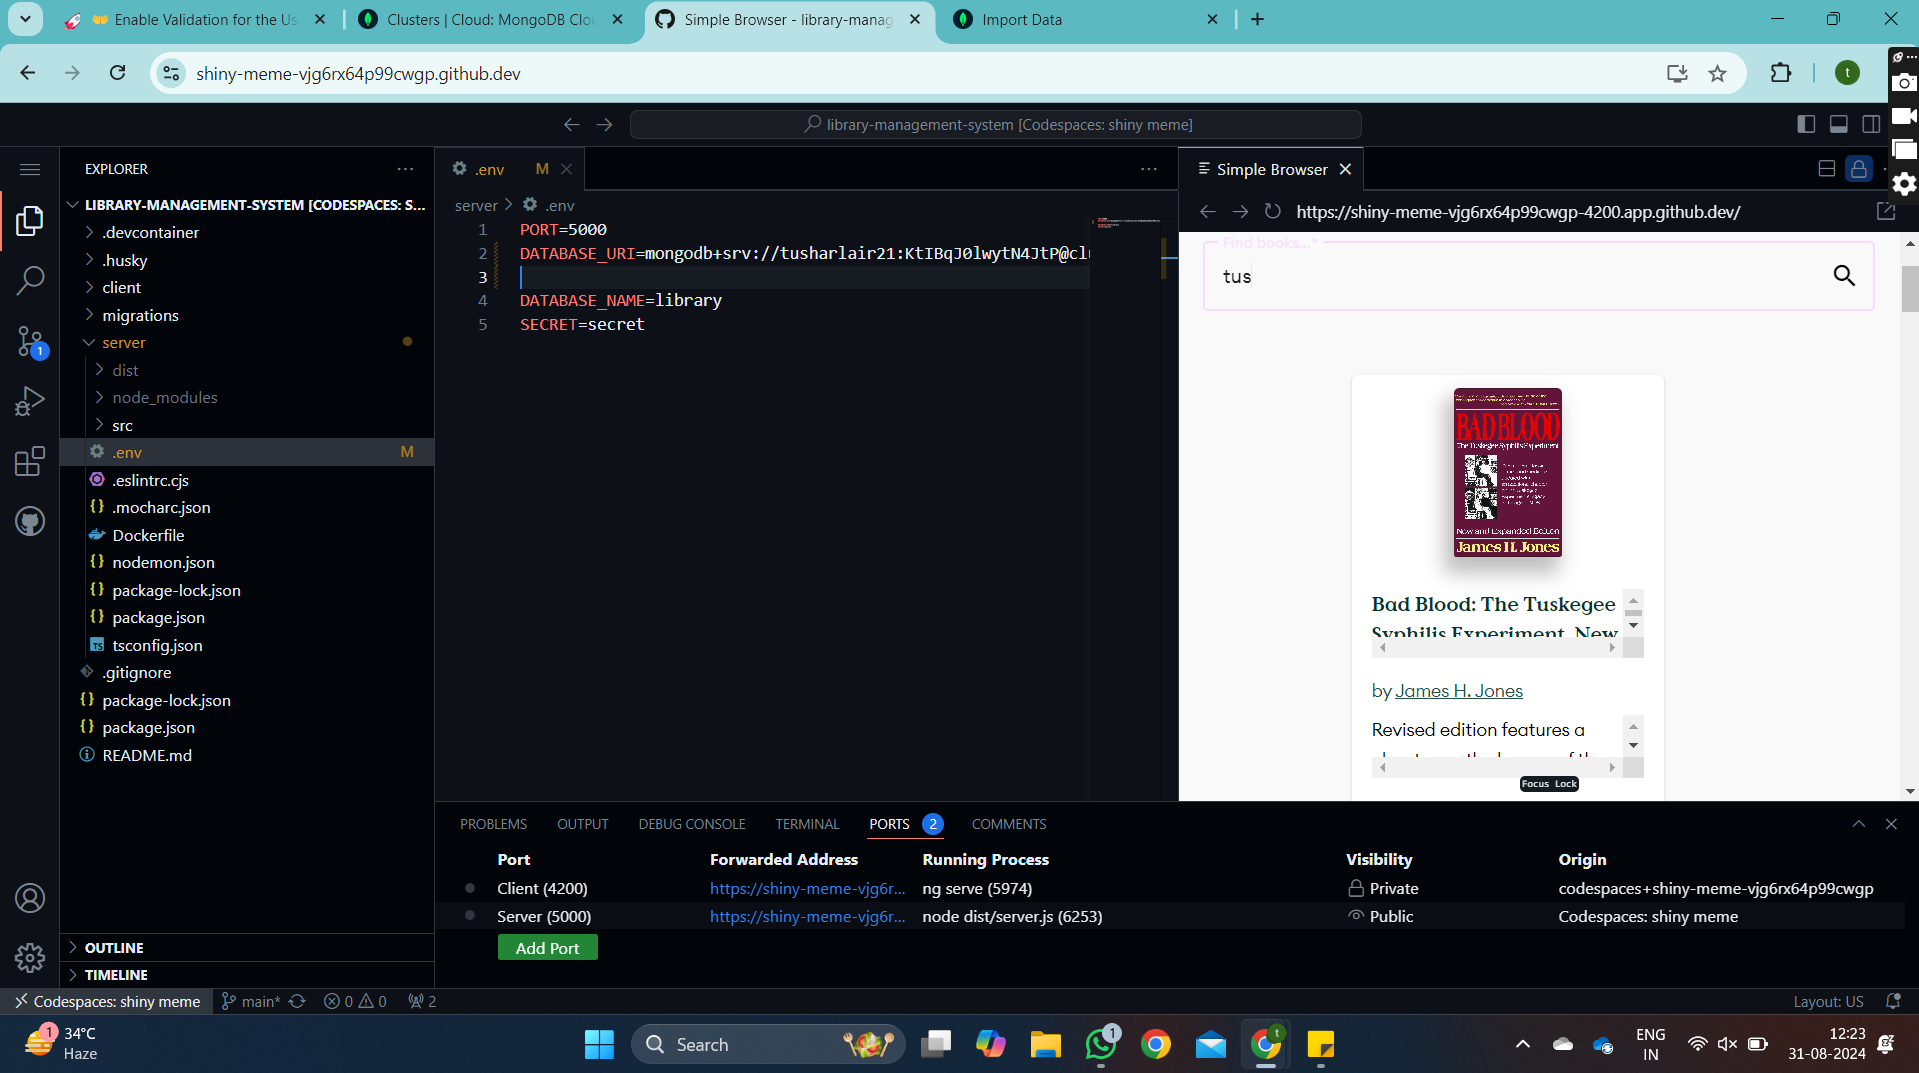Viewport: 1919px width, 1073px height.
Task: Expand the OUTLINE section
Action: tap(114, 947)
